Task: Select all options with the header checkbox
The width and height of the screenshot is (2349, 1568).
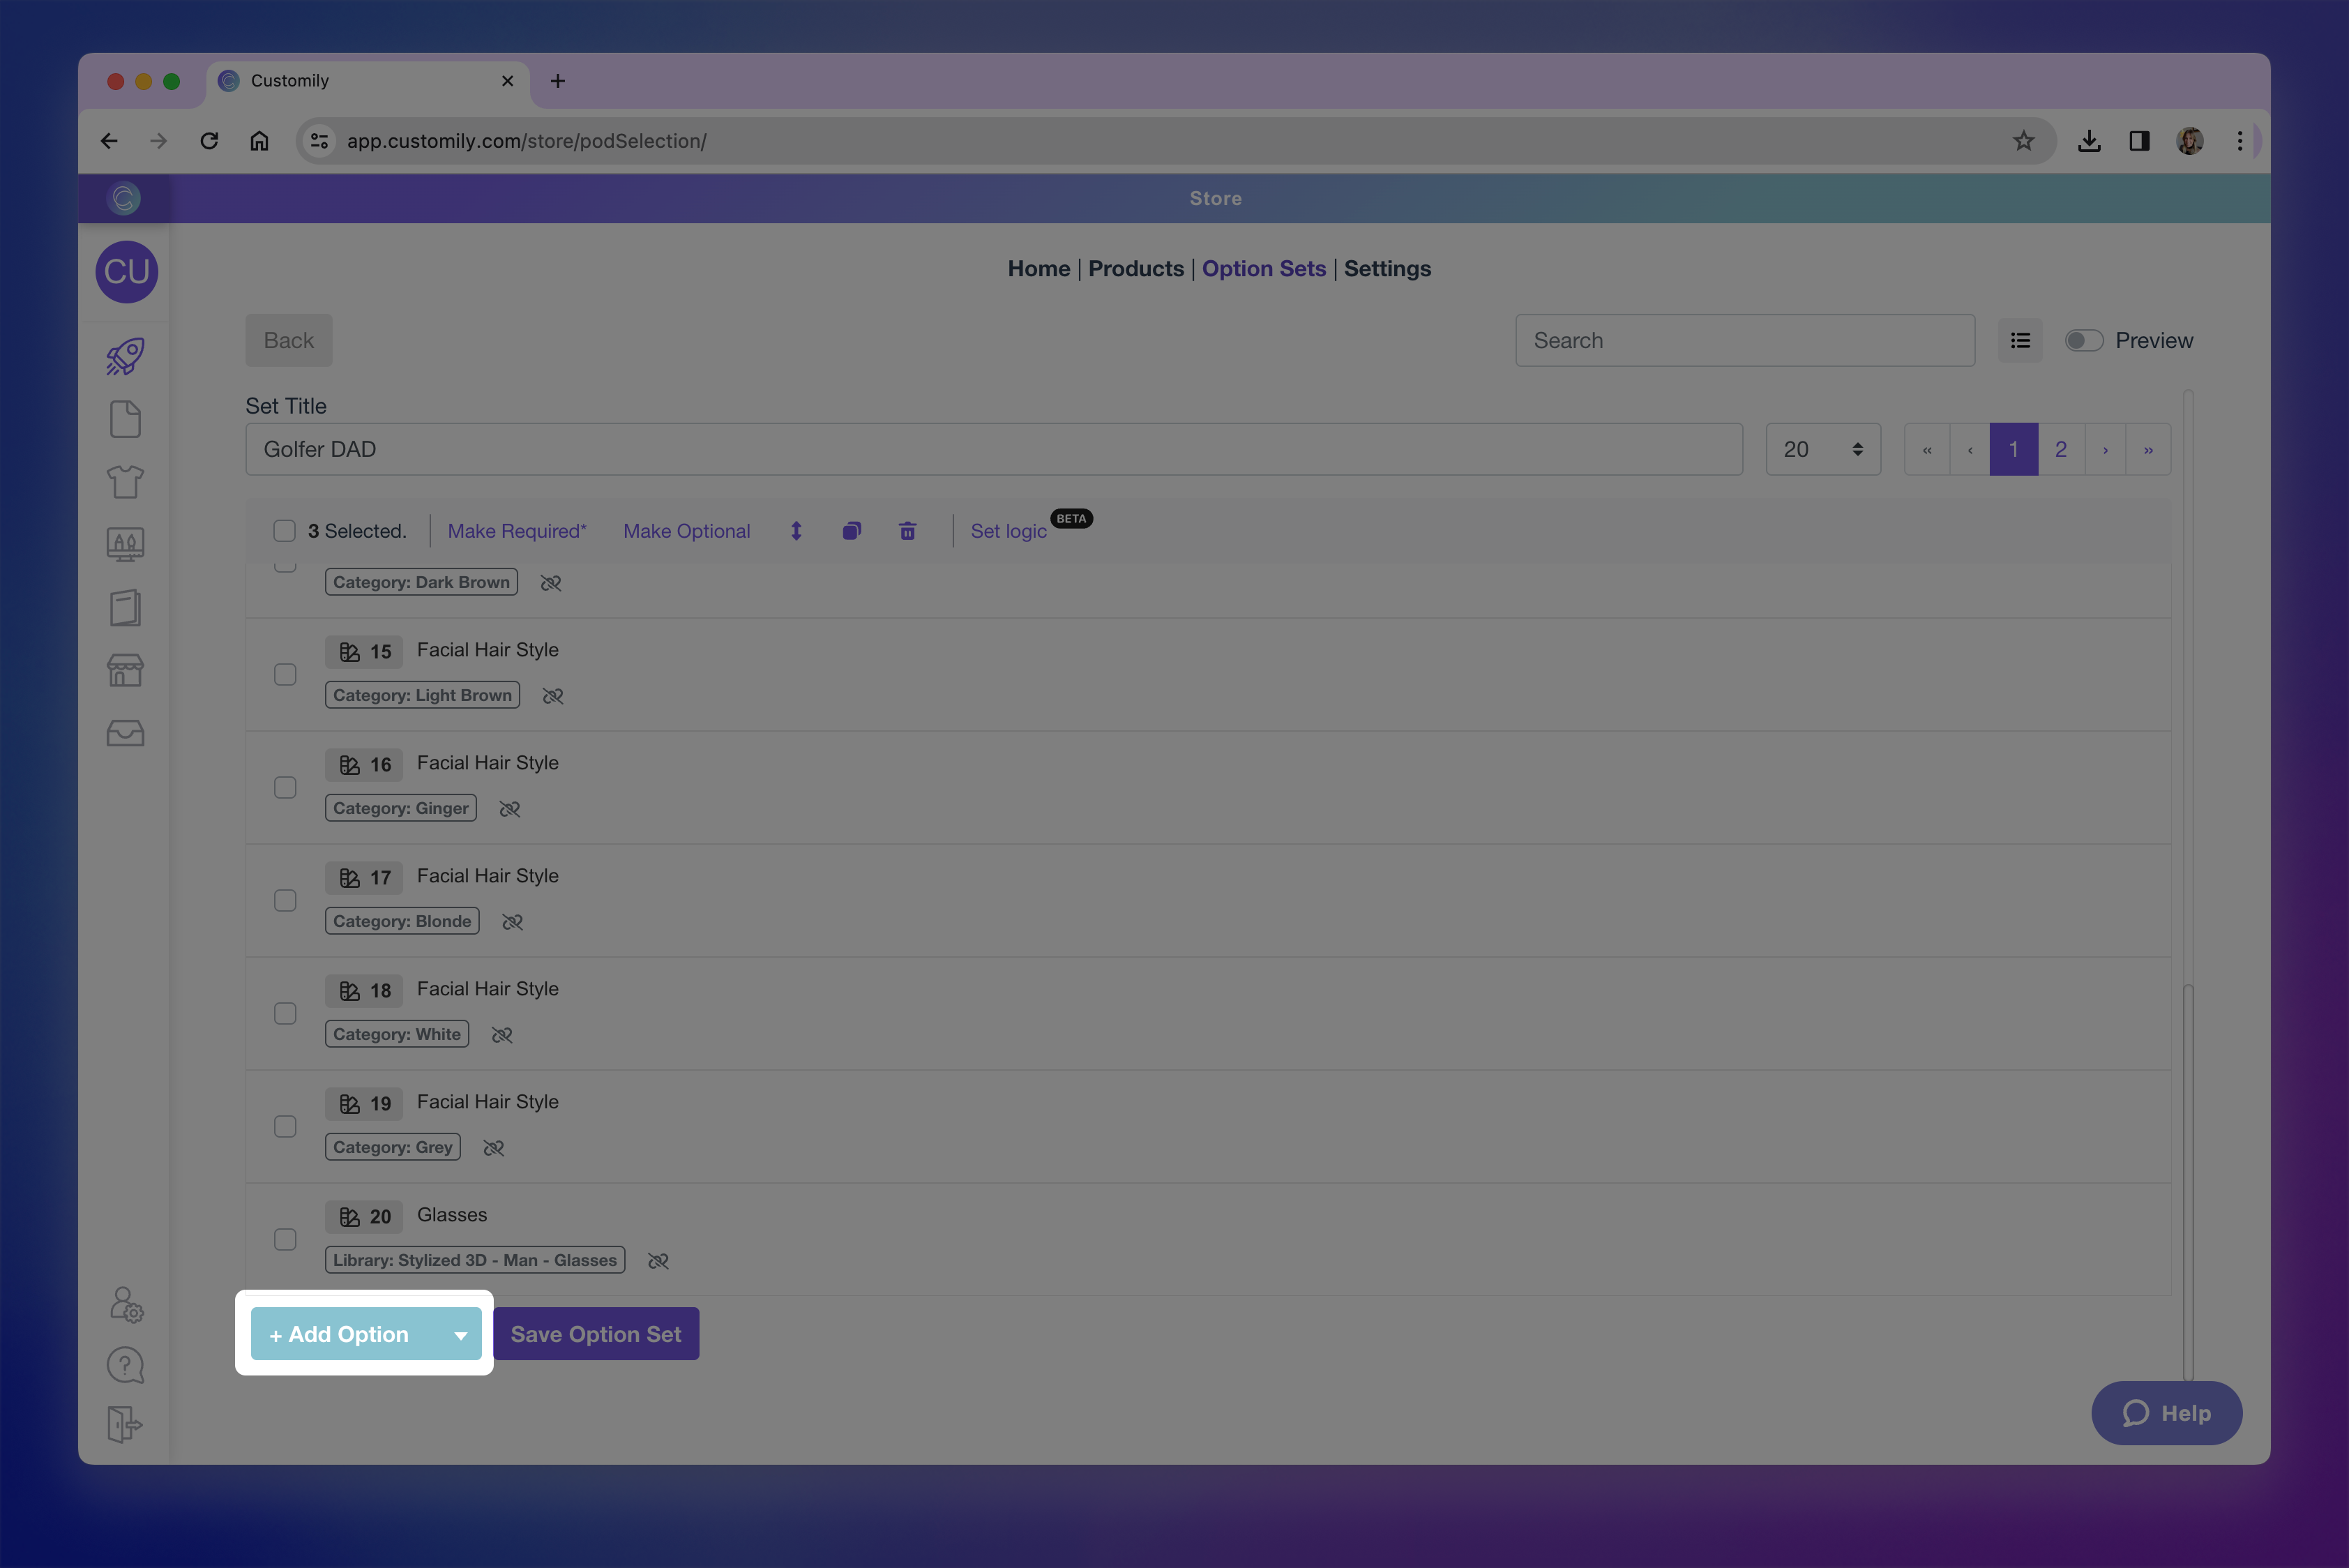Action: [x=285, y=531]
